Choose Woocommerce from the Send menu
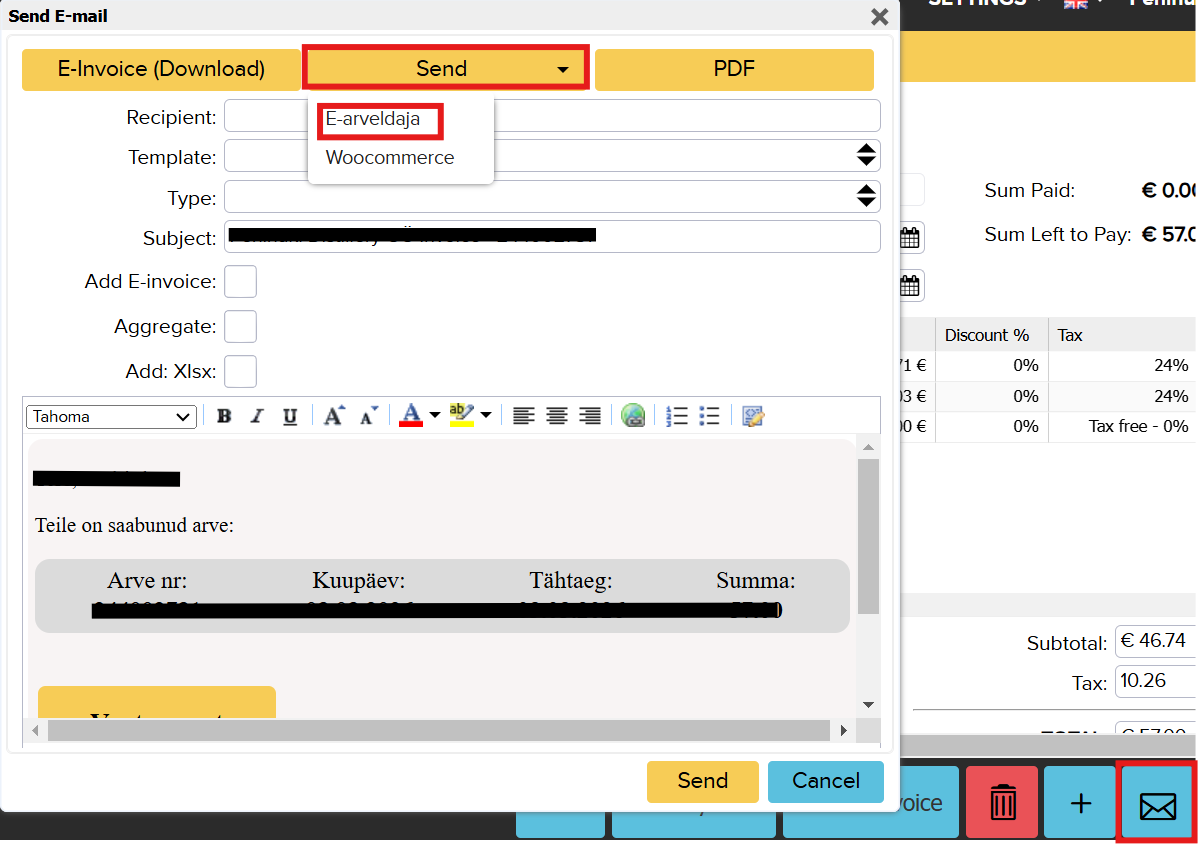This screenshot has height=844, width=1198. [x=390, y=158]
